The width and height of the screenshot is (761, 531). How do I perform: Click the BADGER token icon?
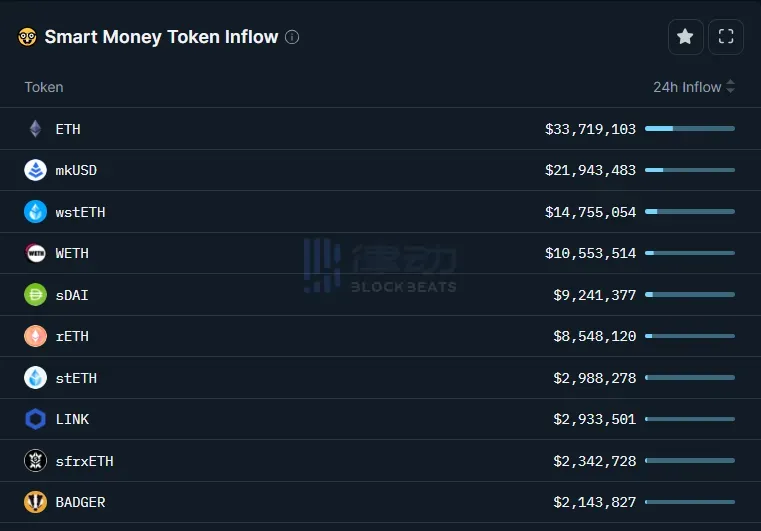pos(35,502)
